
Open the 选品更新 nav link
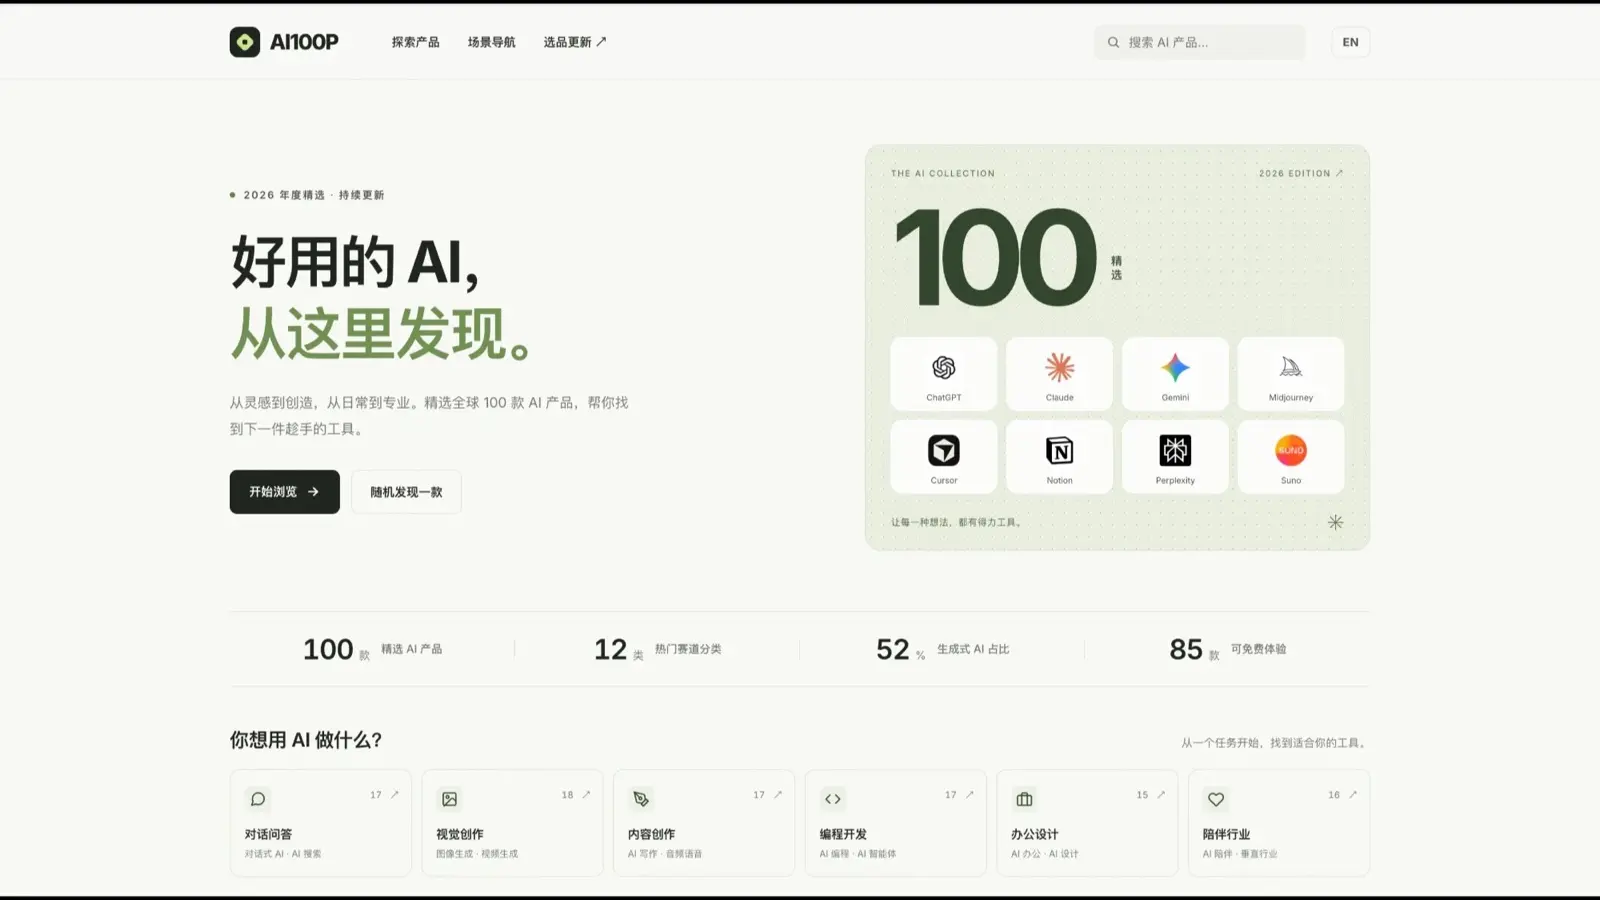pos(575,42)
